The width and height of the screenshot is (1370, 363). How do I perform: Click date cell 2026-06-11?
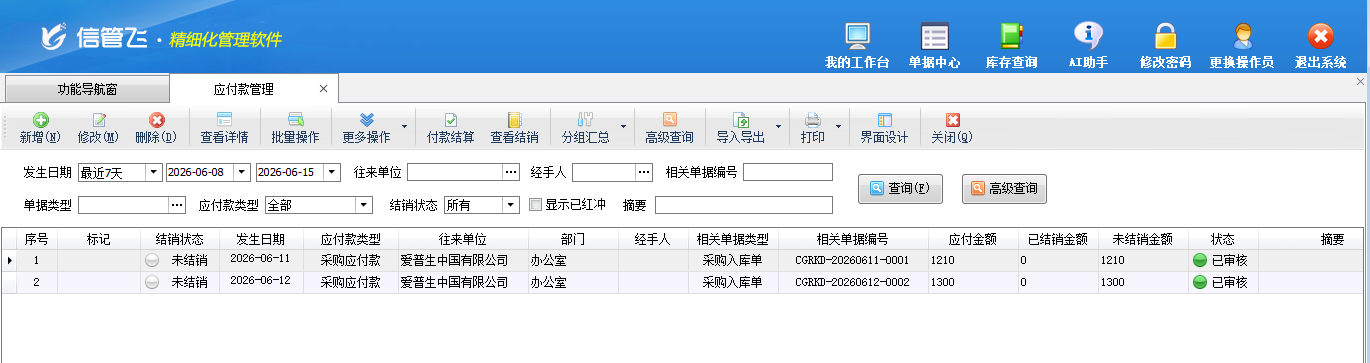260,259
